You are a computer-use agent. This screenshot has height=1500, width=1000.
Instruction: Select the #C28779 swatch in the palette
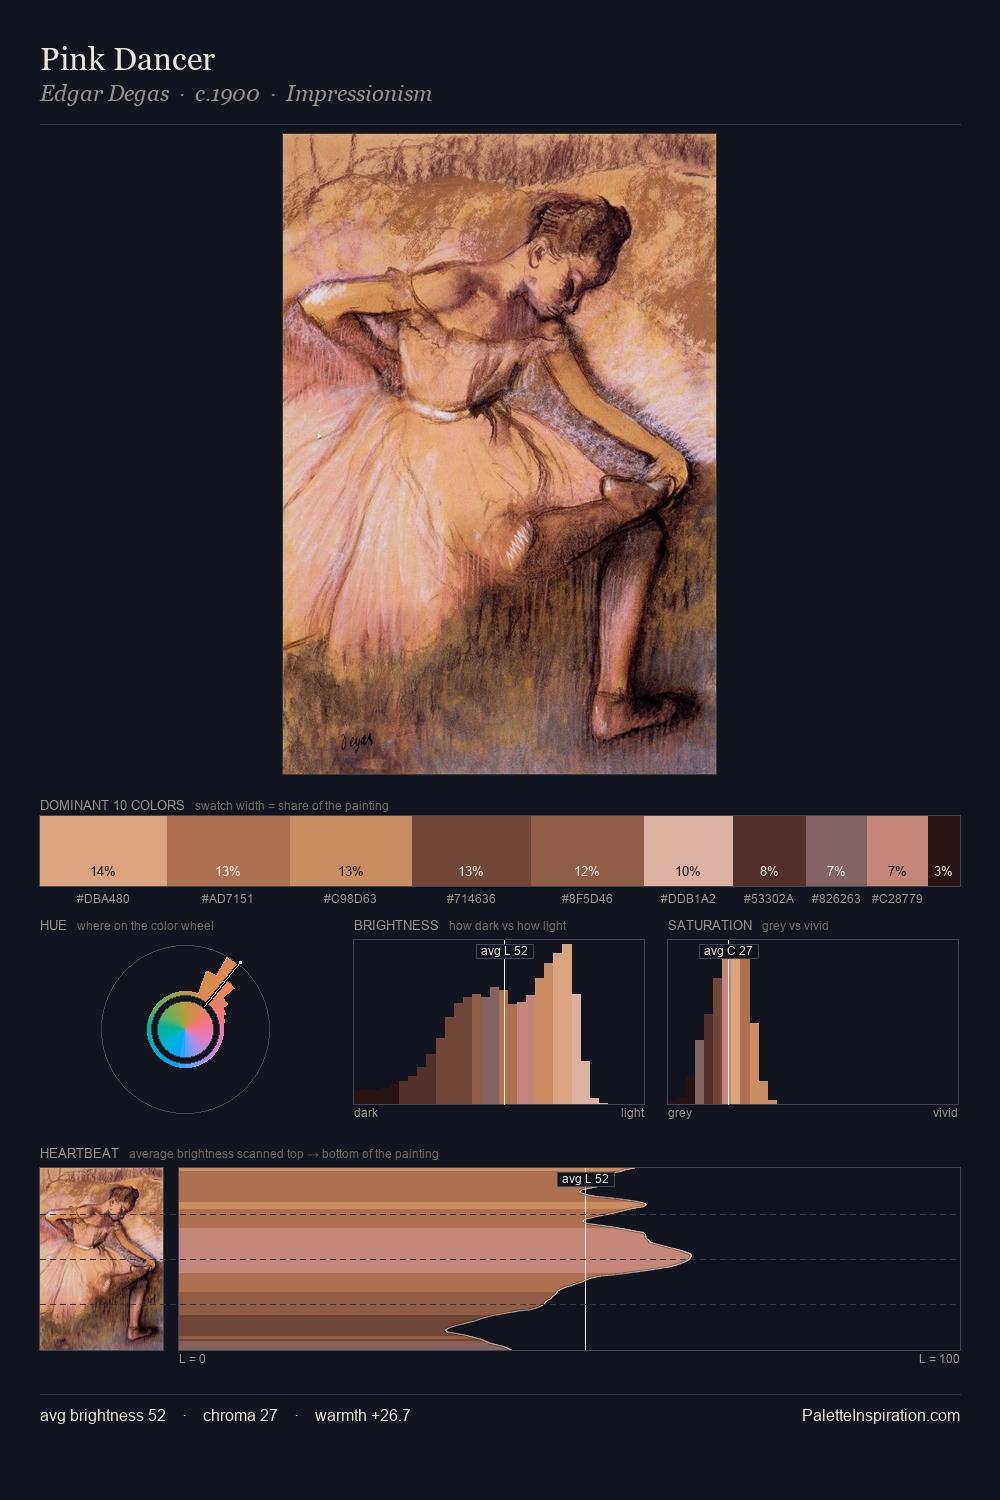897,851
